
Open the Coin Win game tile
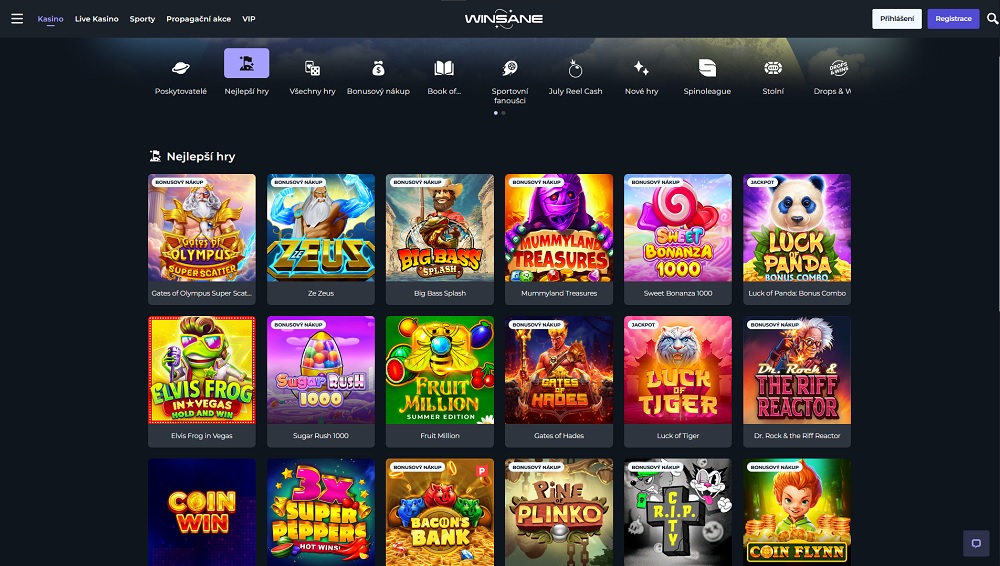202,512
